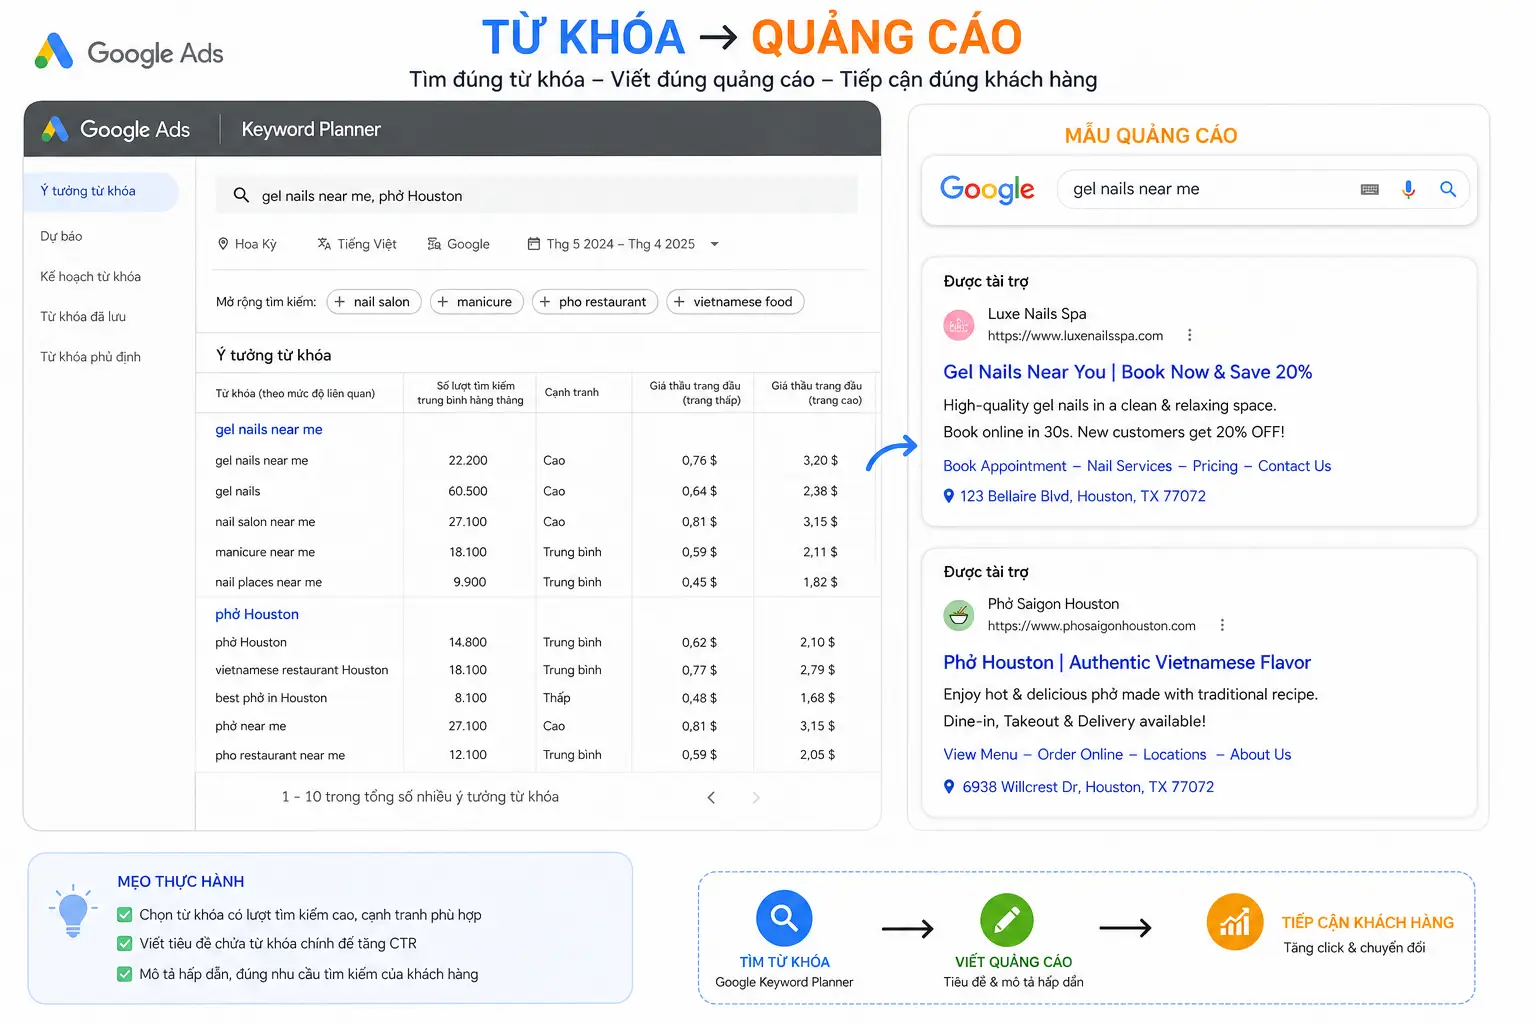Click the green Viết quảng cáo pencil circle

coord(1007,920)
